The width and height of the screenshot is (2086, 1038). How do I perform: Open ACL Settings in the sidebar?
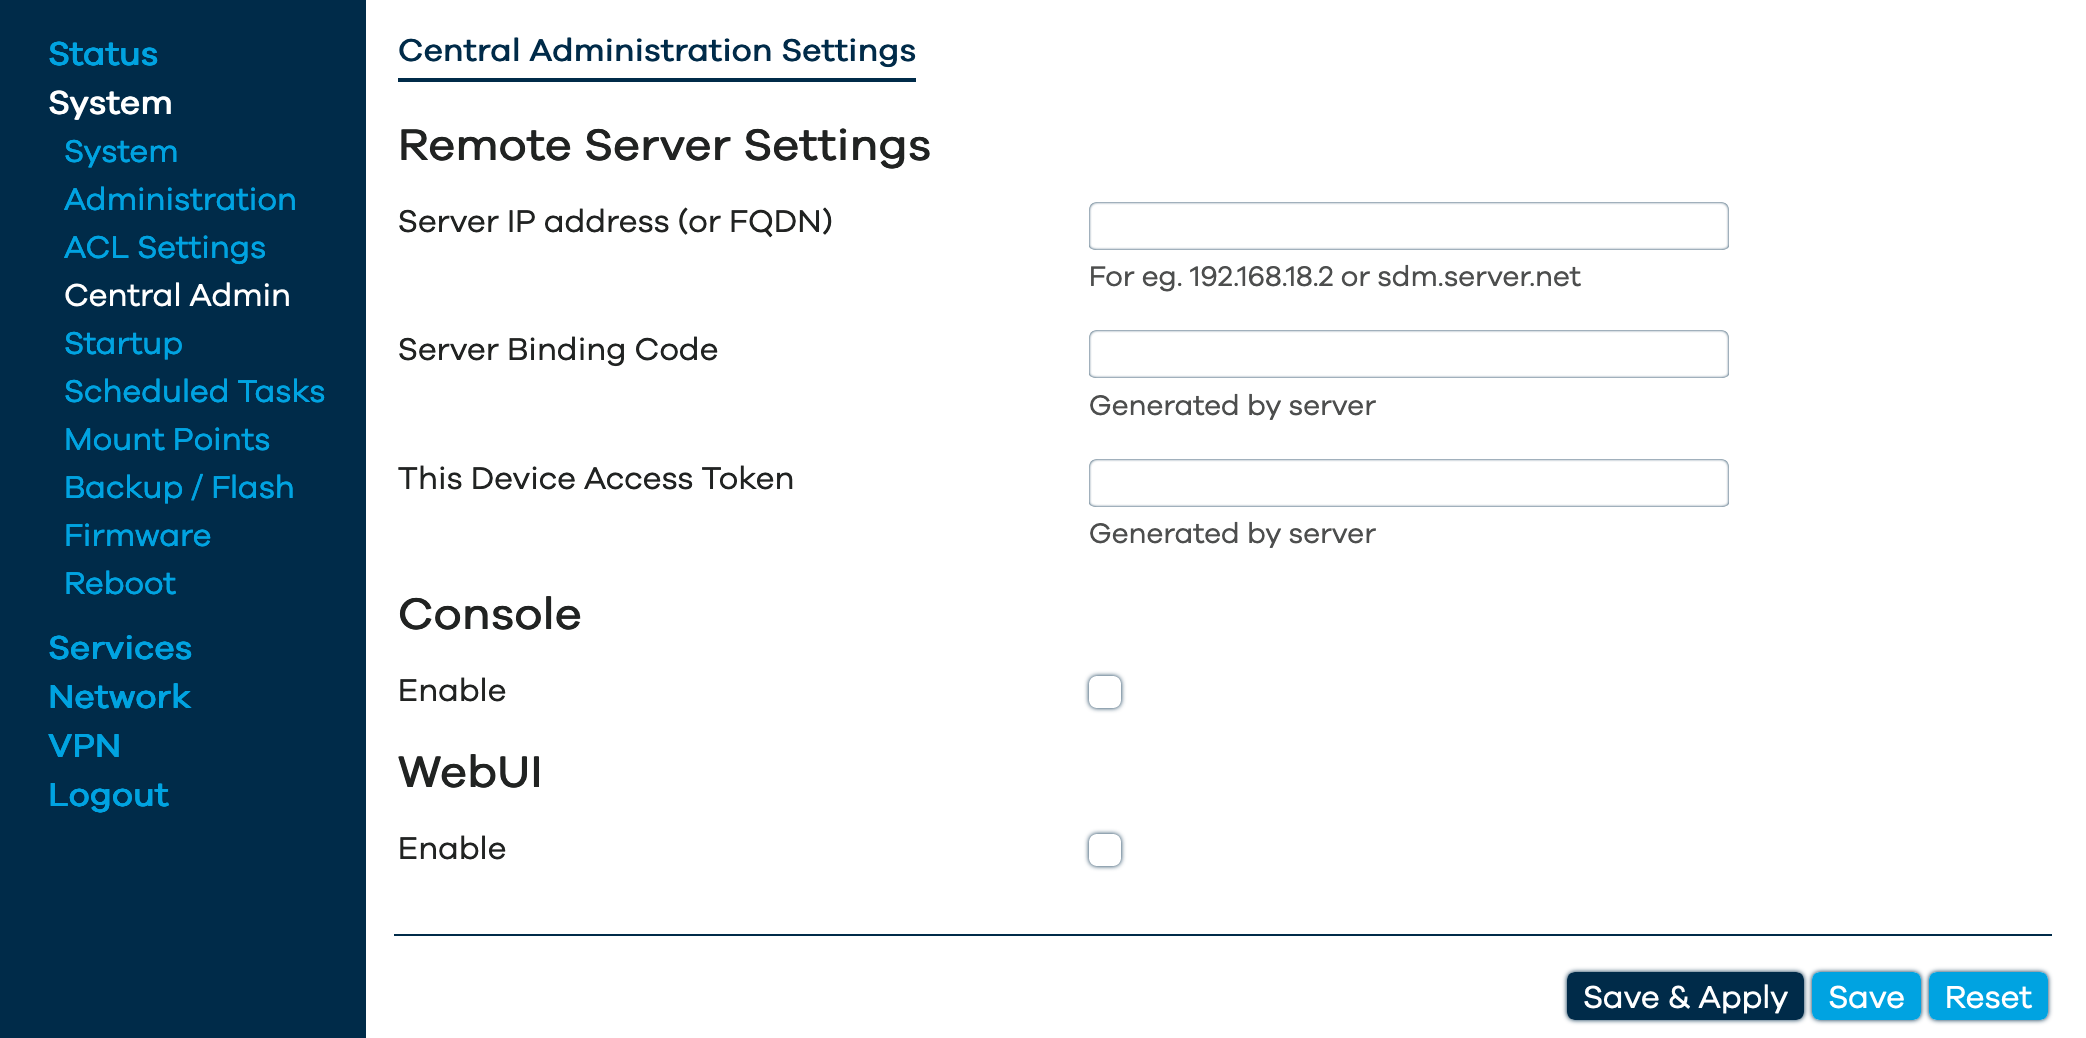pos(165,248)
